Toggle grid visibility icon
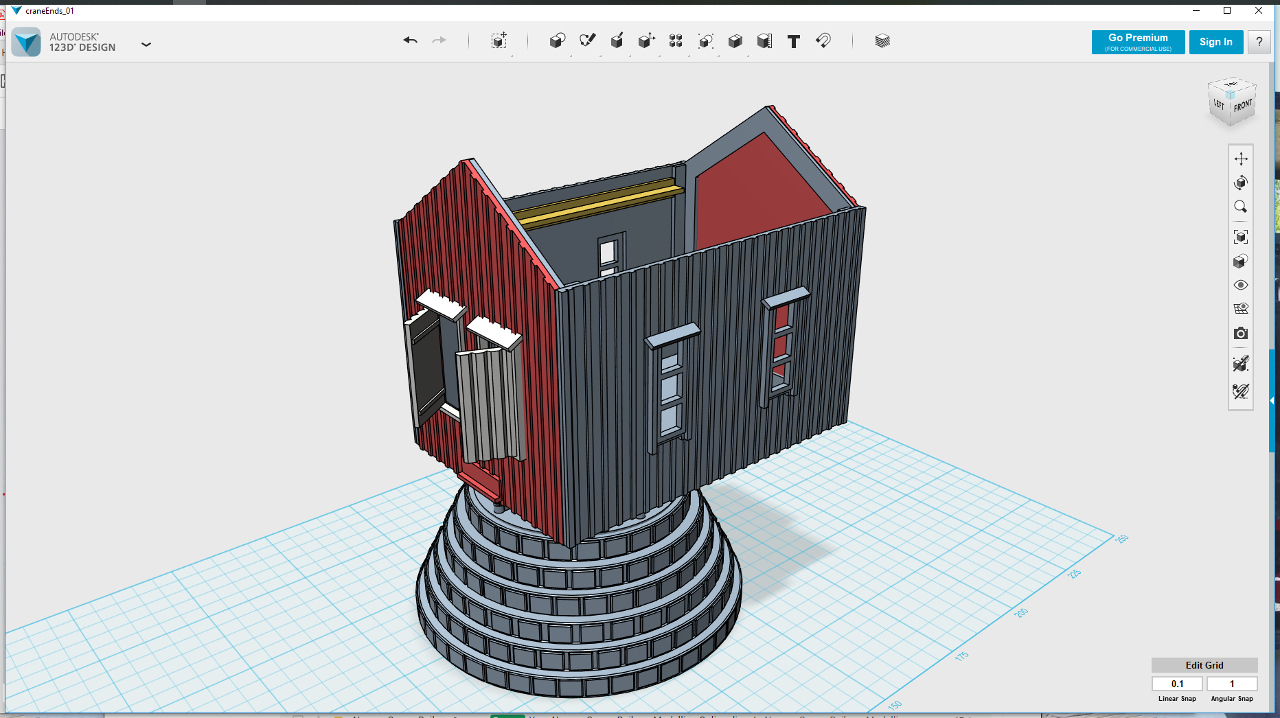 coord(1241,309)
